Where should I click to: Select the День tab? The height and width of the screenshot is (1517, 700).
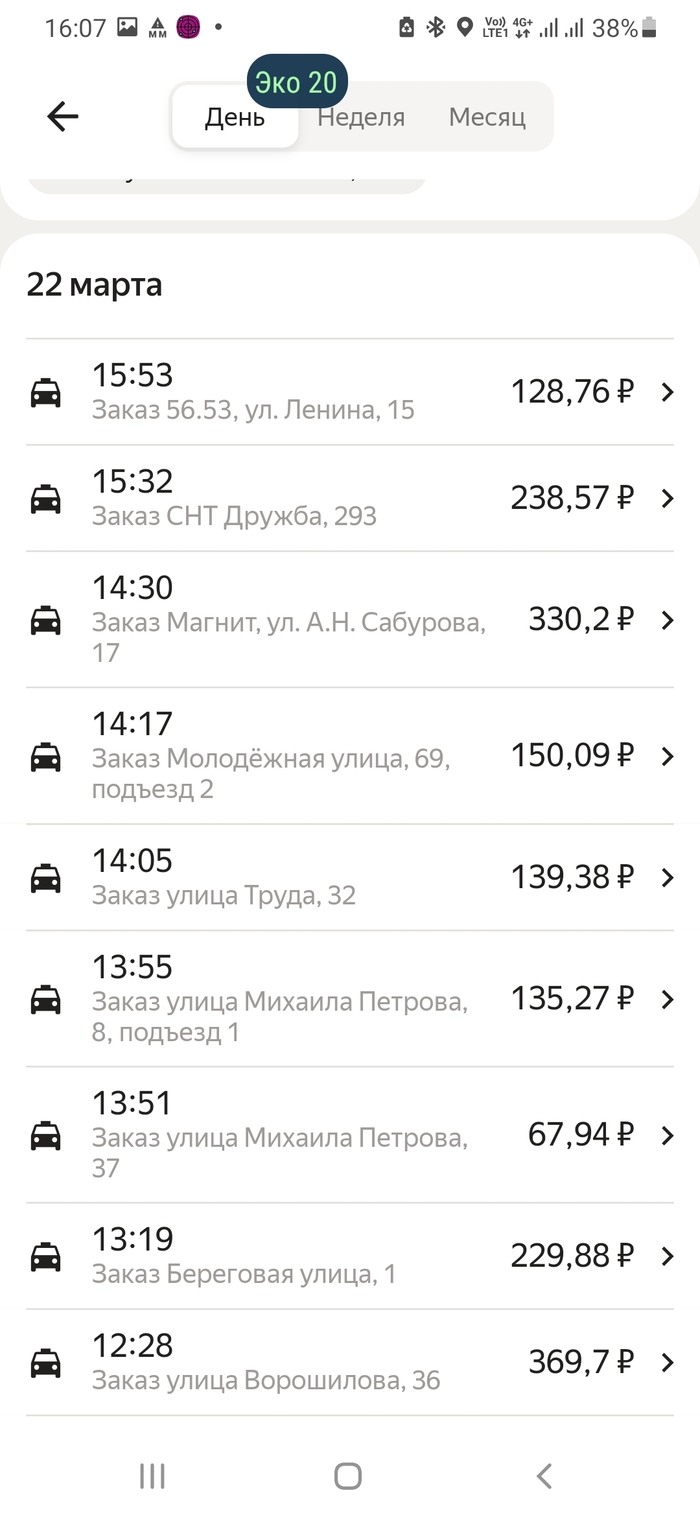[235, 117]
